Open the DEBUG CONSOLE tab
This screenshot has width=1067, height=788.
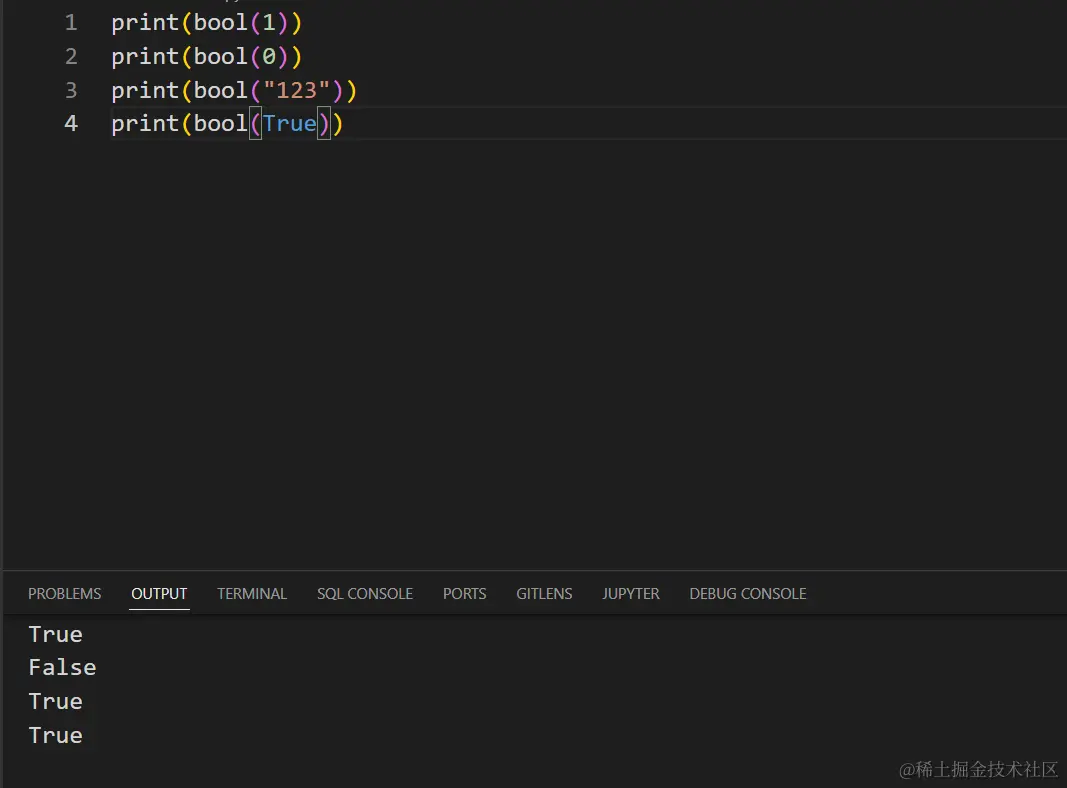(x=748, y=593)
